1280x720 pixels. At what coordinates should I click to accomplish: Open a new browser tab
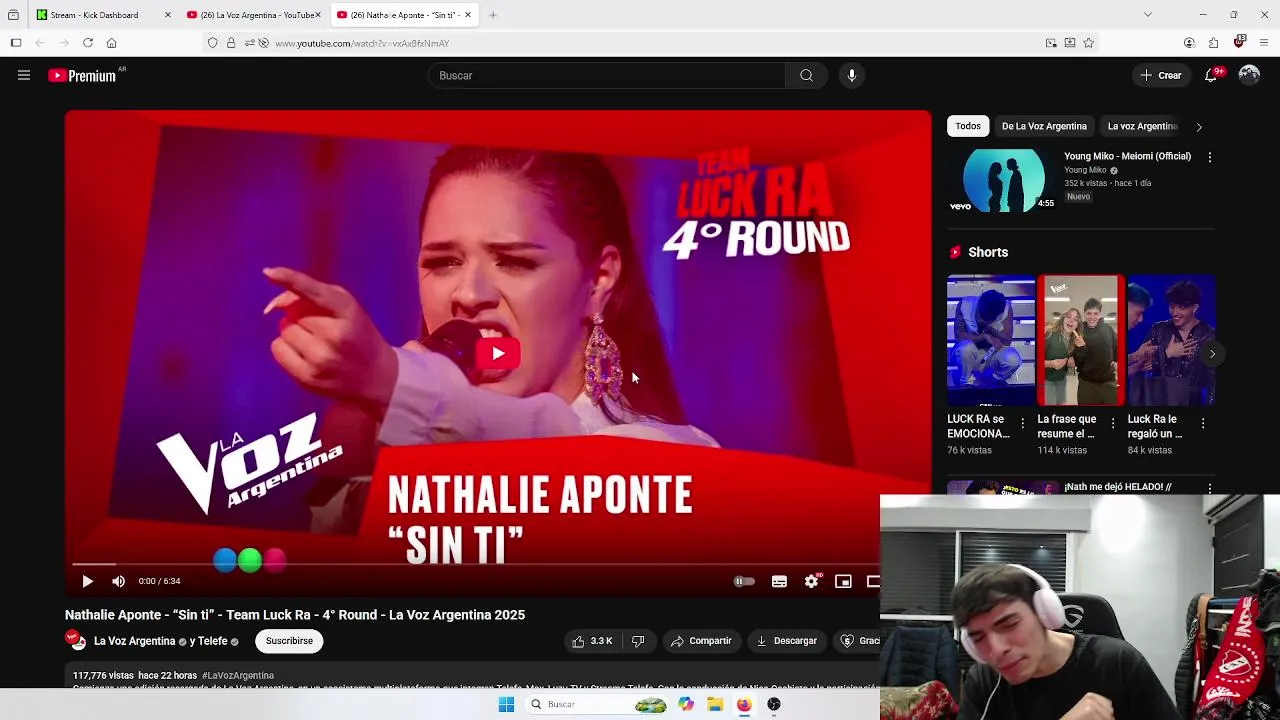coord(493,15)
